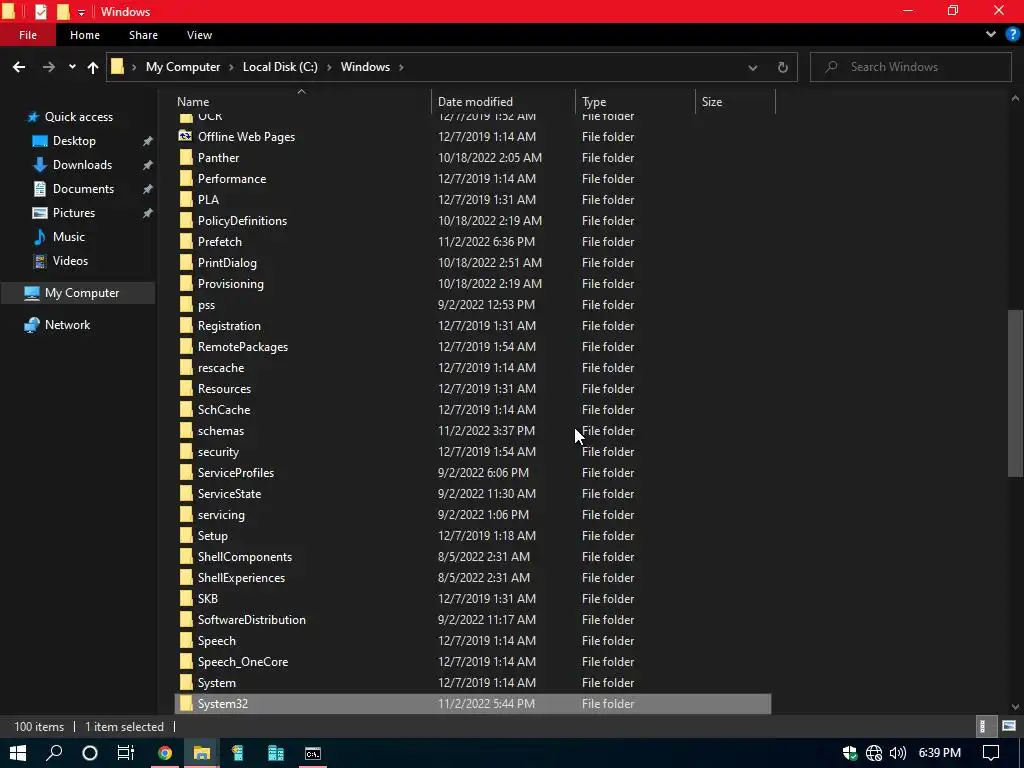This screenshot has height=768, width=1024.
Task: Open Pictures in navigation pane
Action: coord(73,213)
